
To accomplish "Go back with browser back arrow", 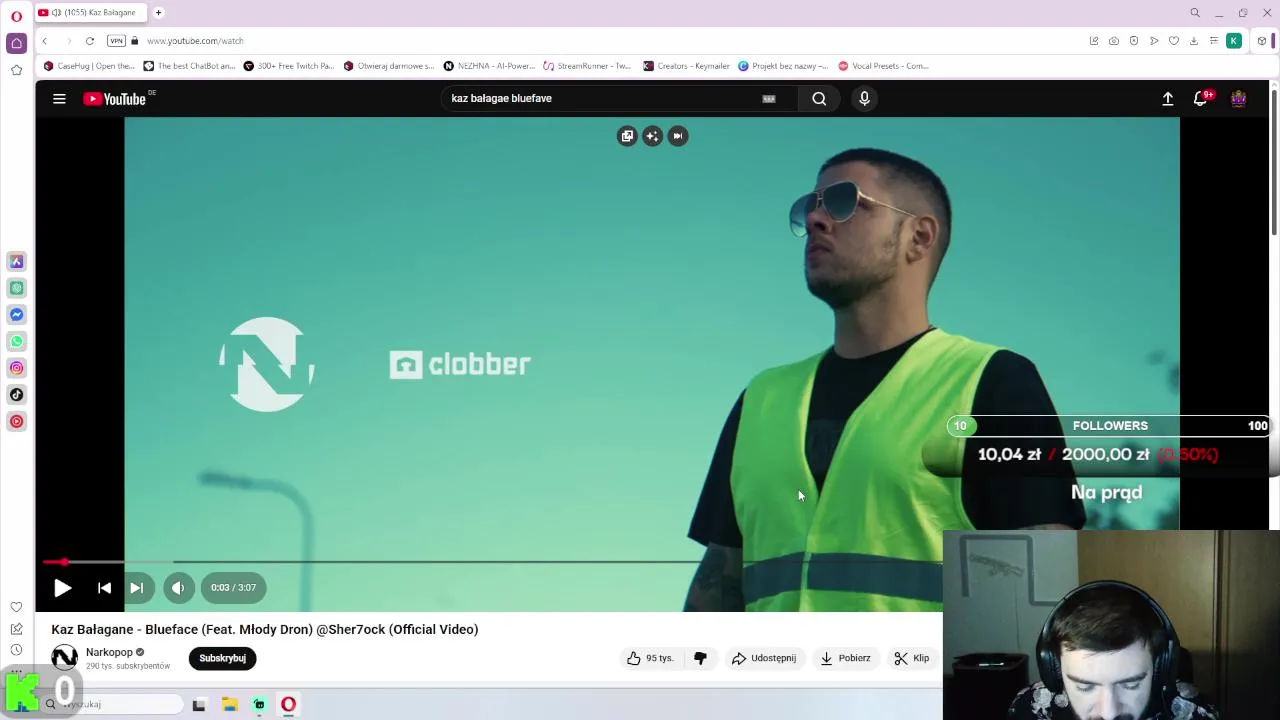I will (44, 41).
